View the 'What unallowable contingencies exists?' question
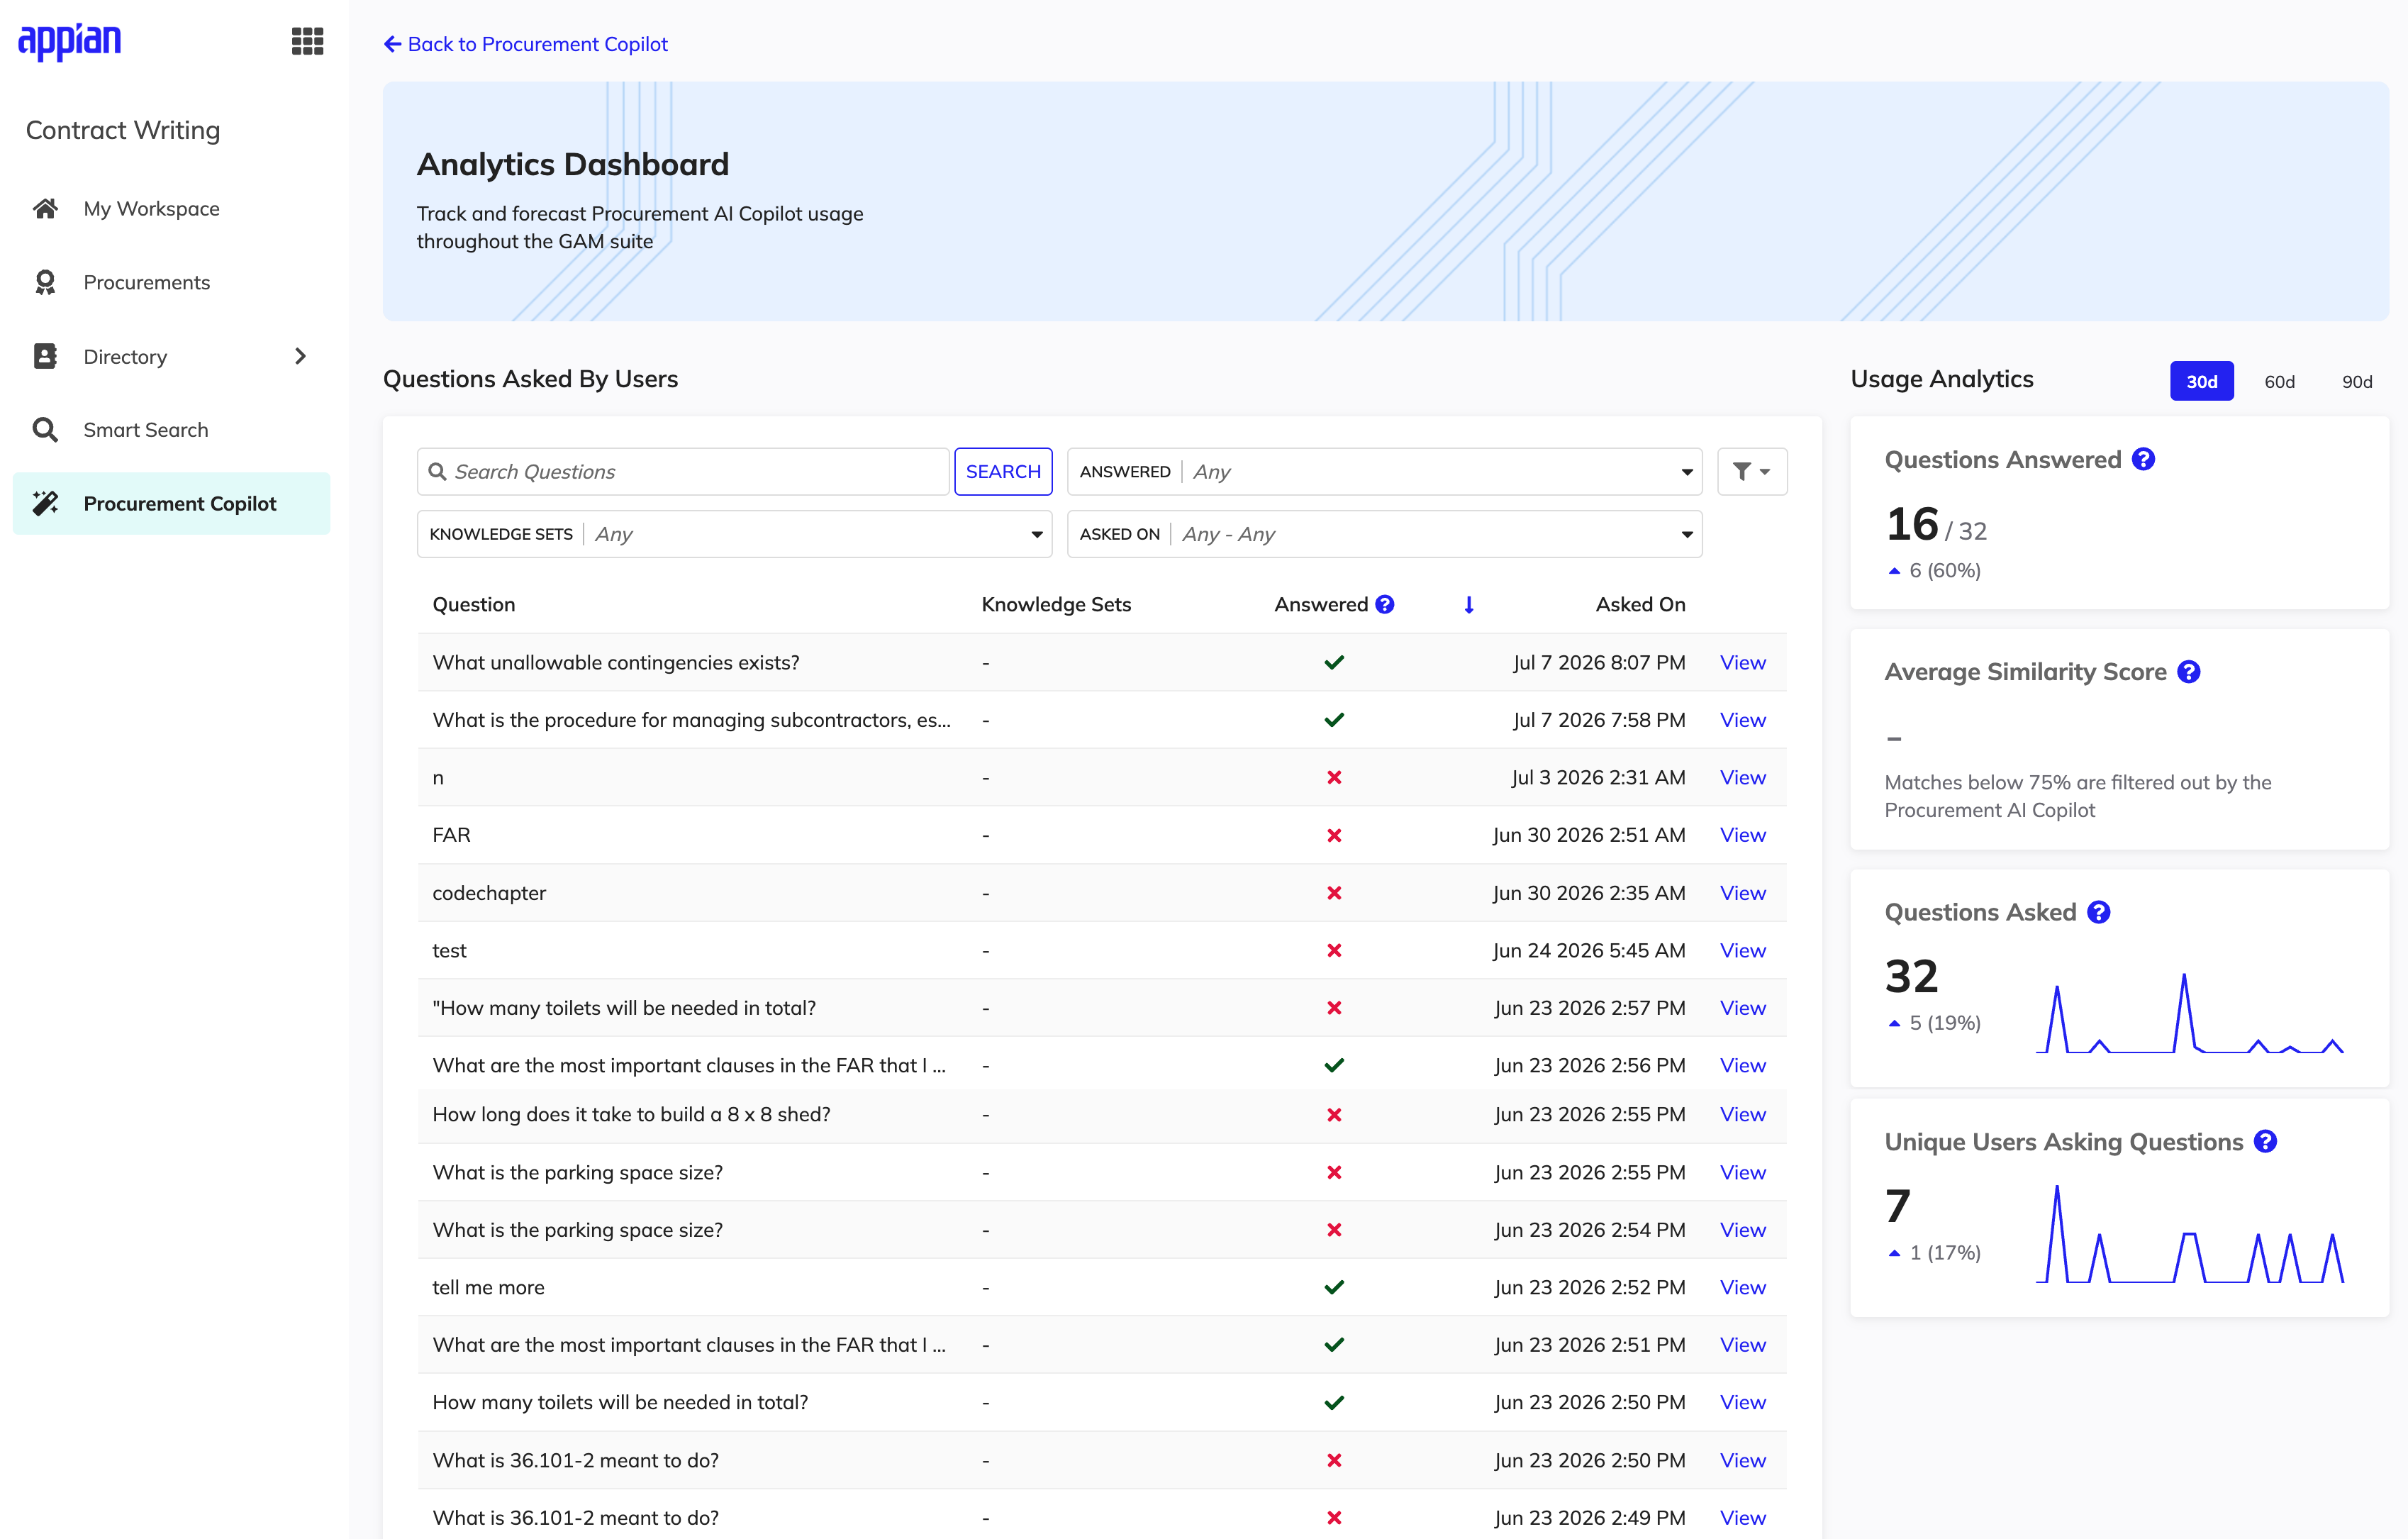Image resolution: width=2408 pixels, height=1539 pixels. (x=1742, y=662)
